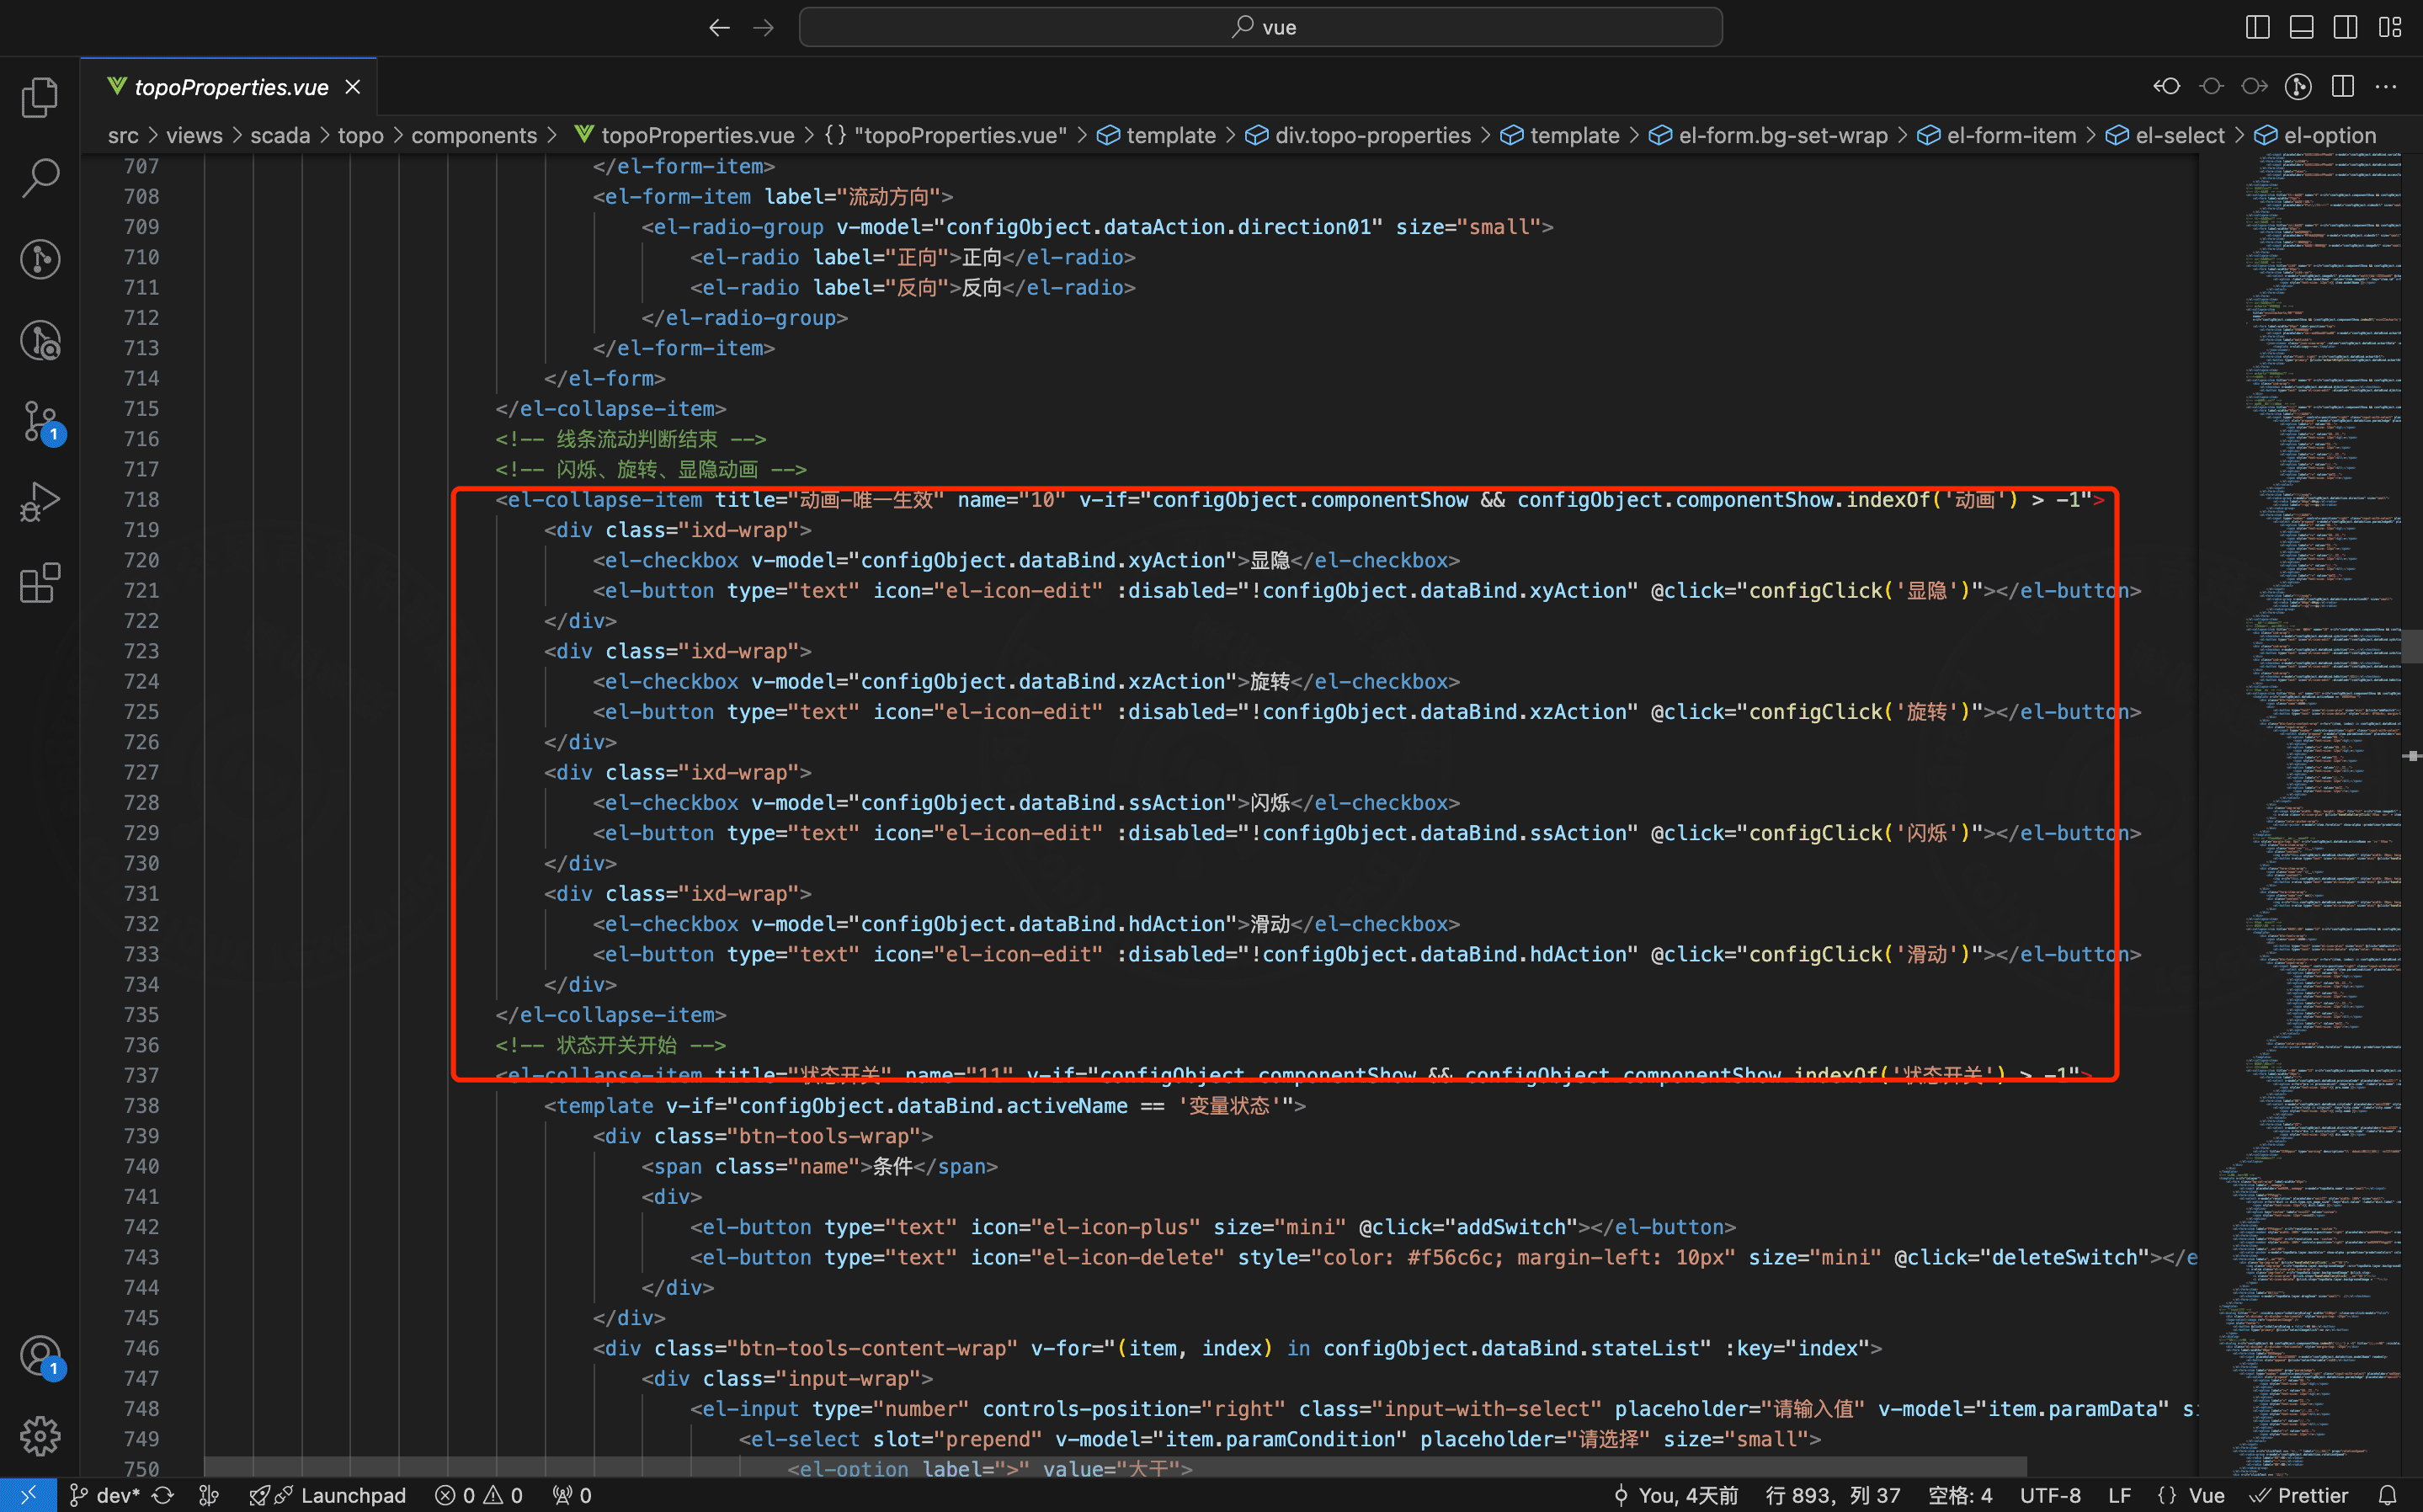The height and width of the screenshot is (1512, 2423).
Task: Click configObject.dataBind.xyAction on line 720
Action: [1043, 560]
